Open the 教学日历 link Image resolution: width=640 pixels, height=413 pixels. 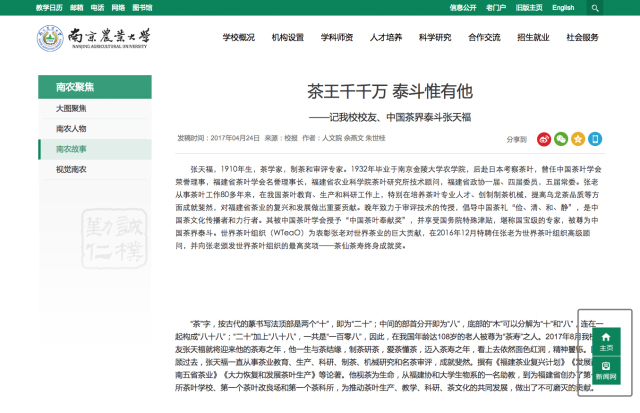point(49,7)
